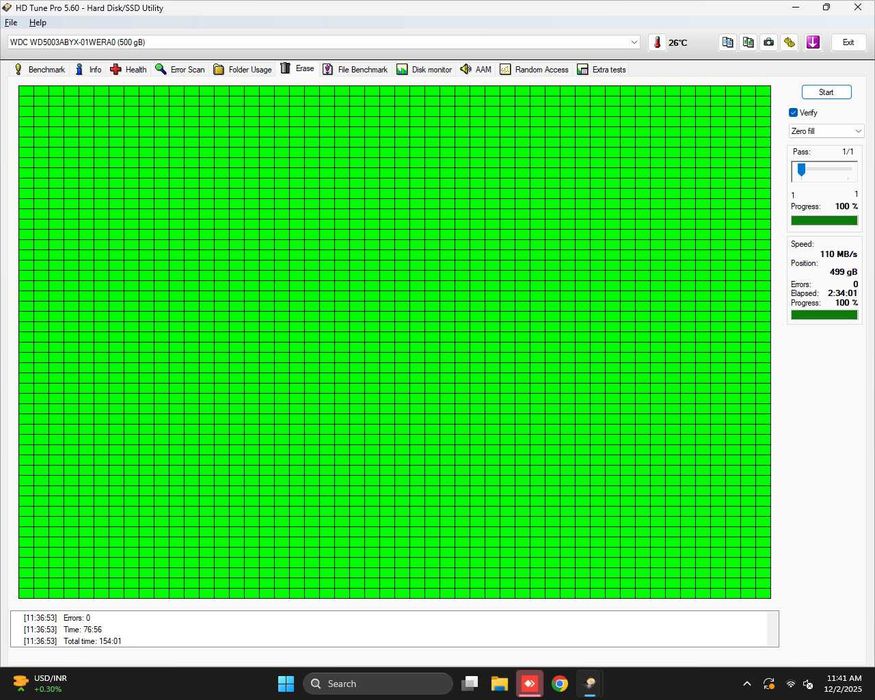This screenshot has height=700, width=875.
Task: Open the WDC WD5003ABYX drive selector dropdown
Action: pyautogui.click(x=324, y=42)
